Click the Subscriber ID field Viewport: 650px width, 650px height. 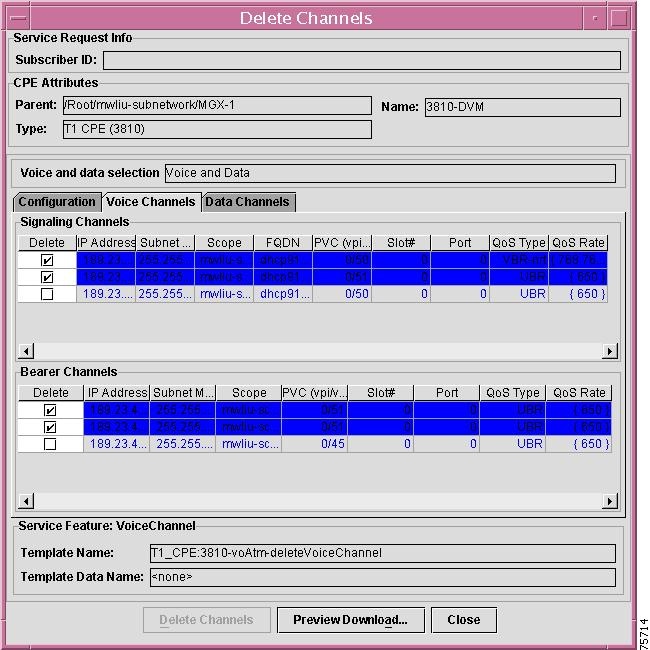362,61
